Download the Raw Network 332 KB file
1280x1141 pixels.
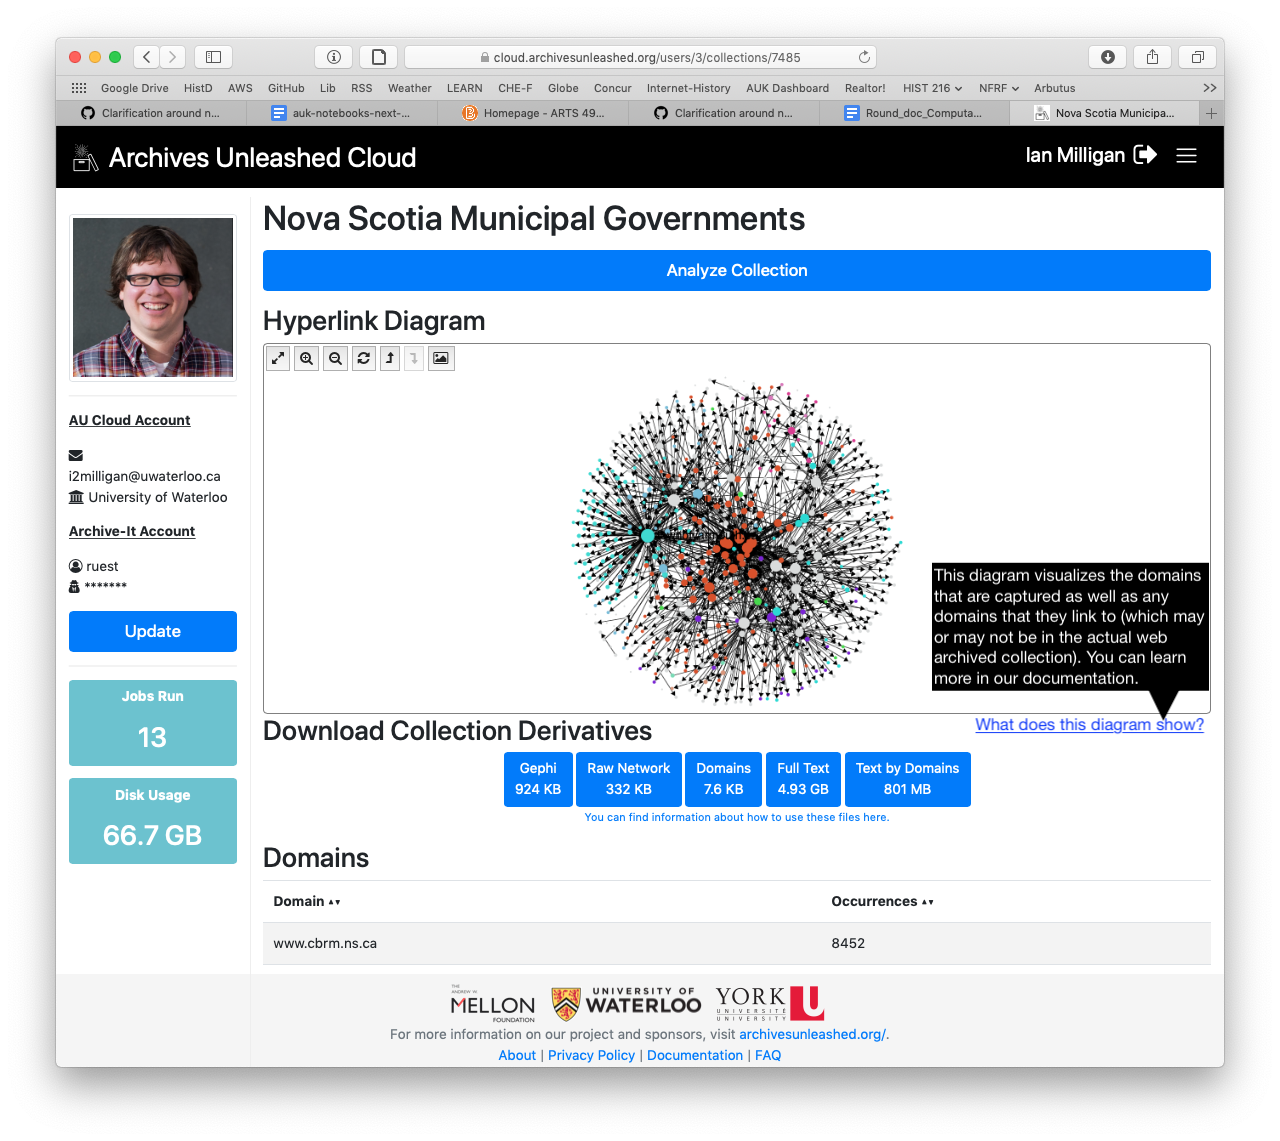pos(629,779)
